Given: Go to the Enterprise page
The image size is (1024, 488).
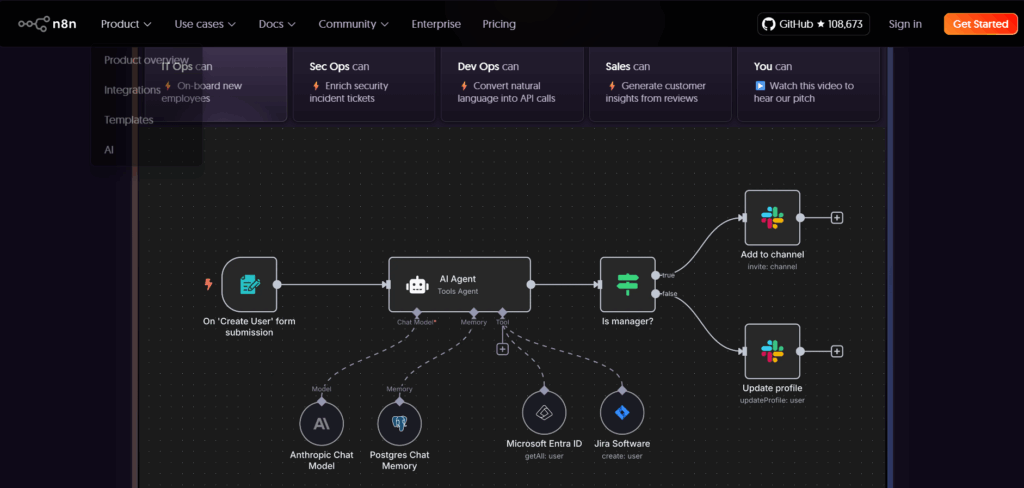Looking at the screenshot, I should [436, 24].
